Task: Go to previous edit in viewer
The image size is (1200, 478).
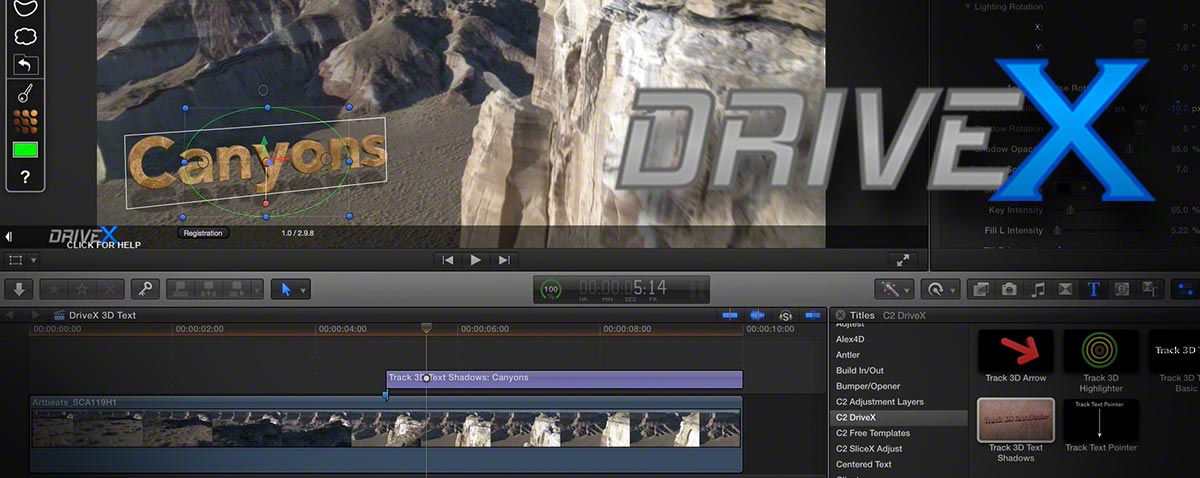Action: point(448,260)
